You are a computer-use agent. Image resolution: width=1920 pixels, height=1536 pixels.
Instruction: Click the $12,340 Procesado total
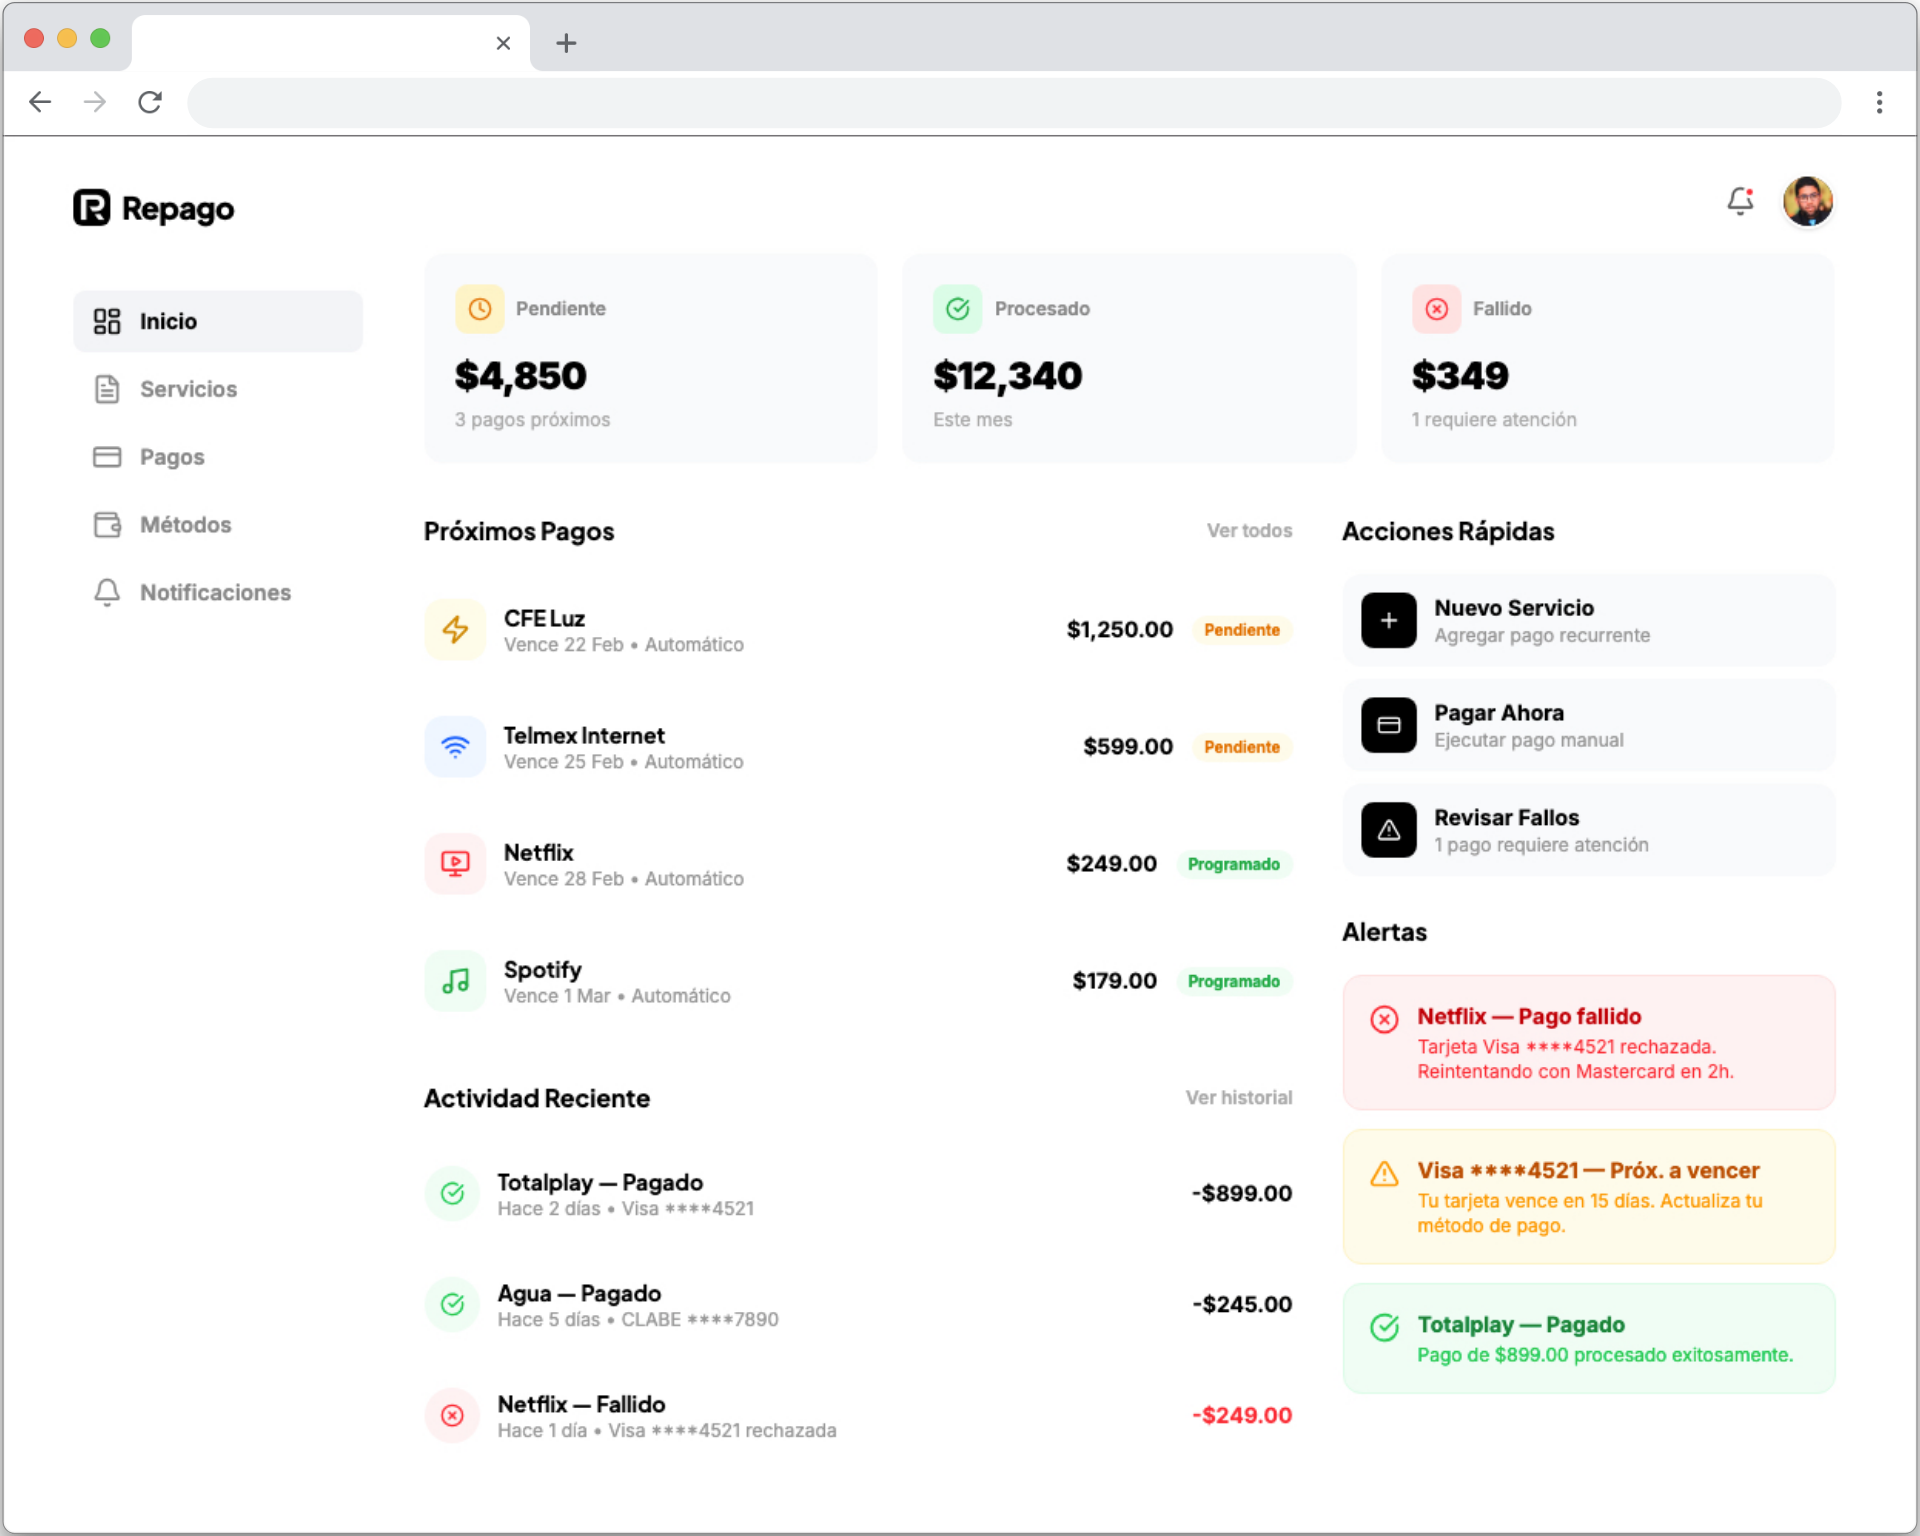pos(1008,376)
